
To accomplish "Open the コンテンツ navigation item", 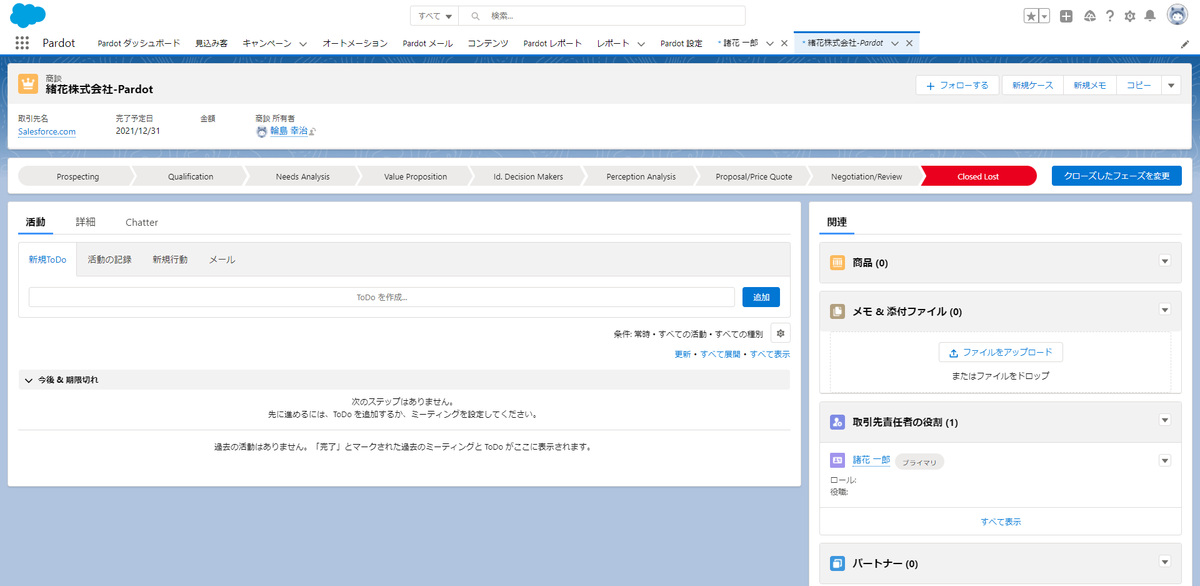I will click(x=488, y=44).
